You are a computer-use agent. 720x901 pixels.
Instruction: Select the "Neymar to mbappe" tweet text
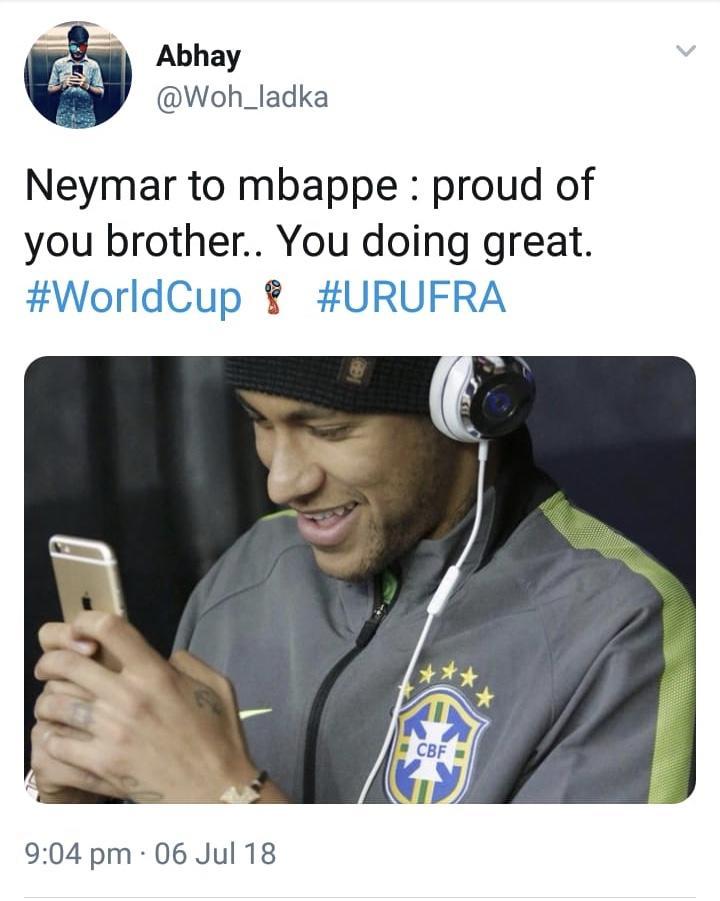point(309,213)
